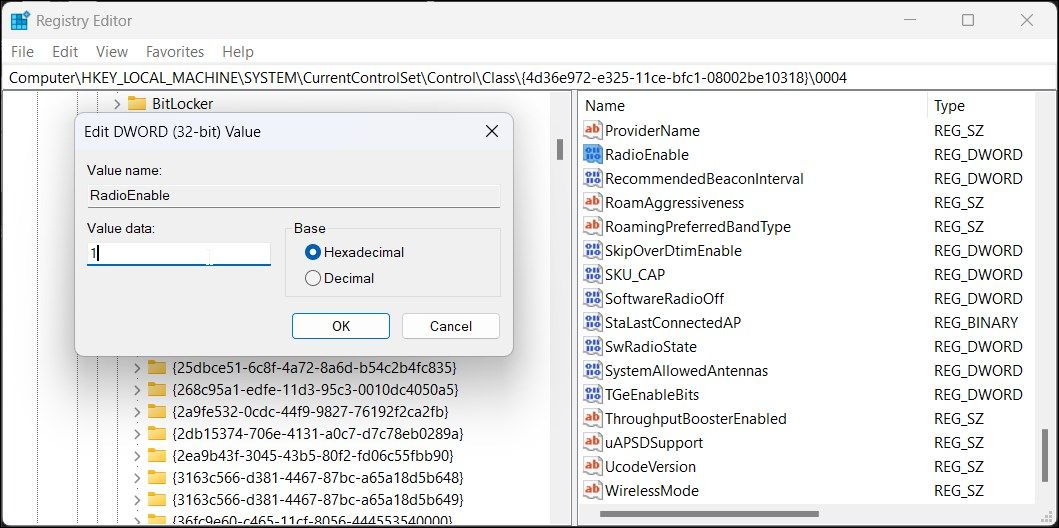Screen dimensions: 1059x528
Task: Click the Value data input field
Action: tap(179, 254)
